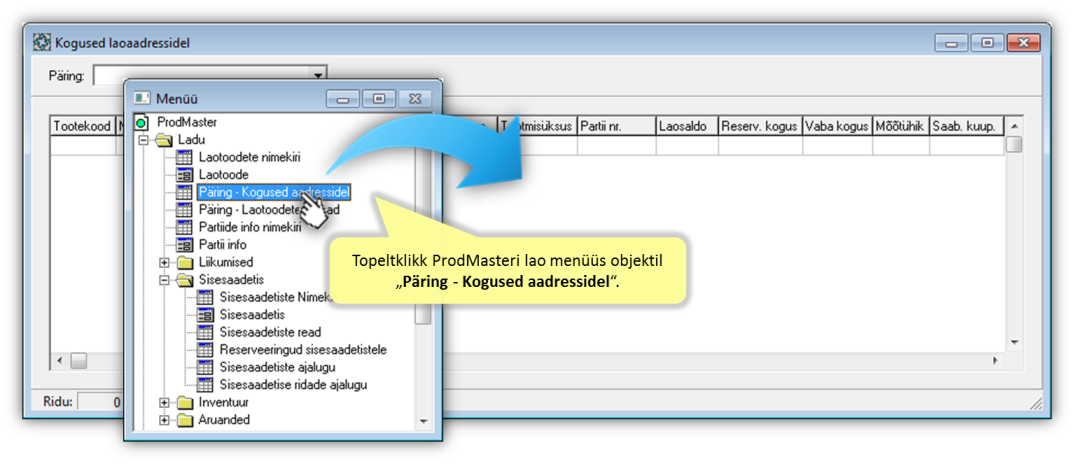1074x464 pixels.
Task: Click the Saab. kuup. column header
Action: [966, 127]
